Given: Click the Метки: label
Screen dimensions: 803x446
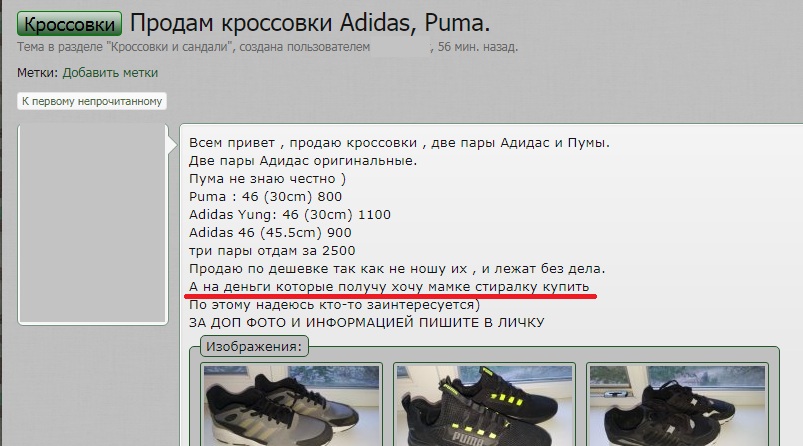Looking at the screenshot, I should pos(37,73).
